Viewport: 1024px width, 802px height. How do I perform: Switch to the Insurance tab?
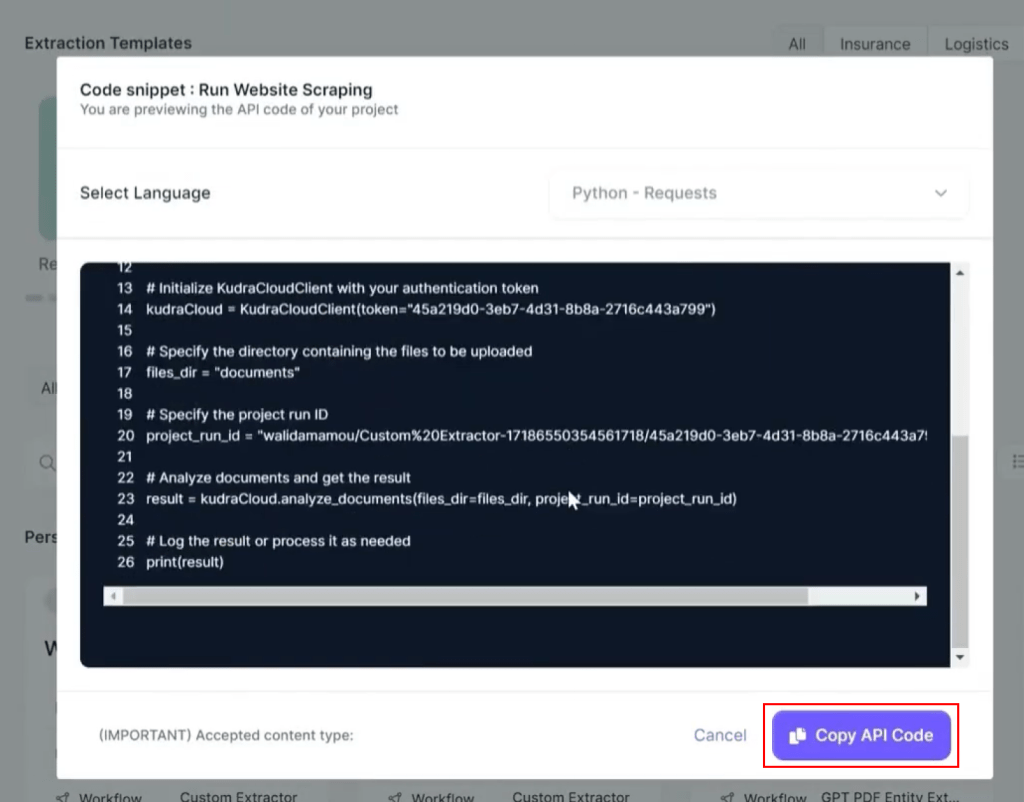(x=874, y=44)
